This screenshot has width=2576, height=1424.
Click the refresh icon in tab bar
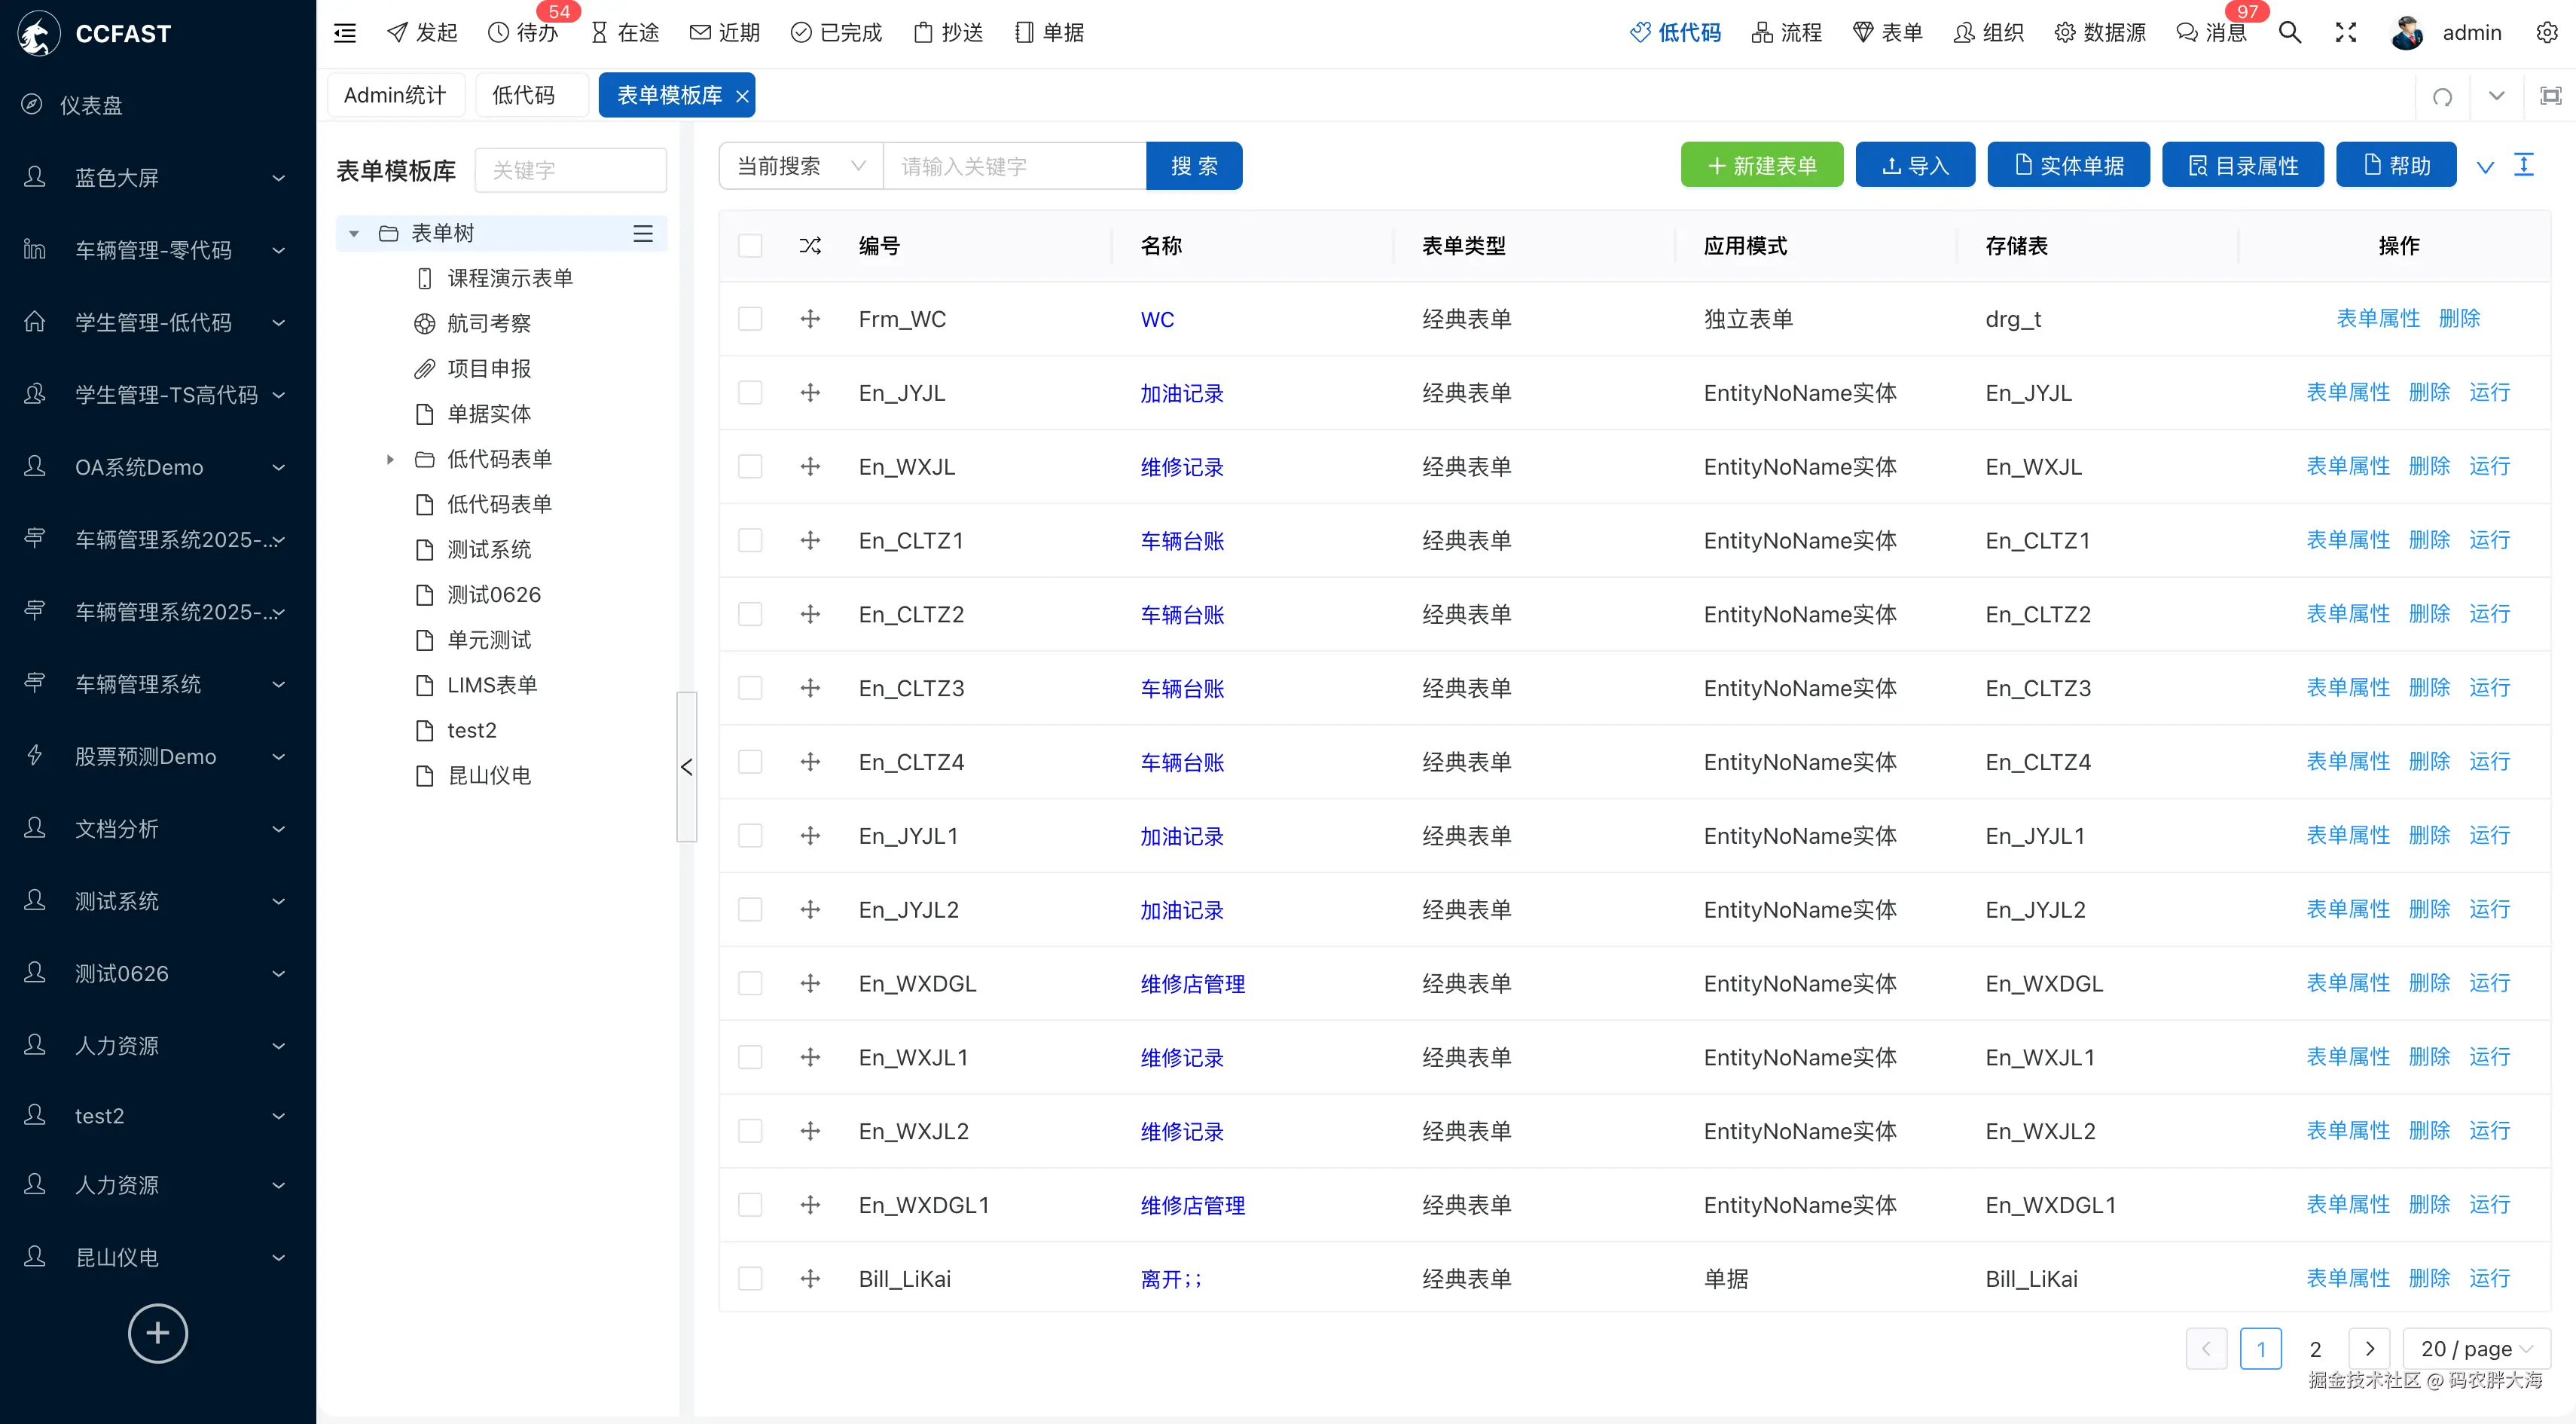click(x=2442, y=96)
